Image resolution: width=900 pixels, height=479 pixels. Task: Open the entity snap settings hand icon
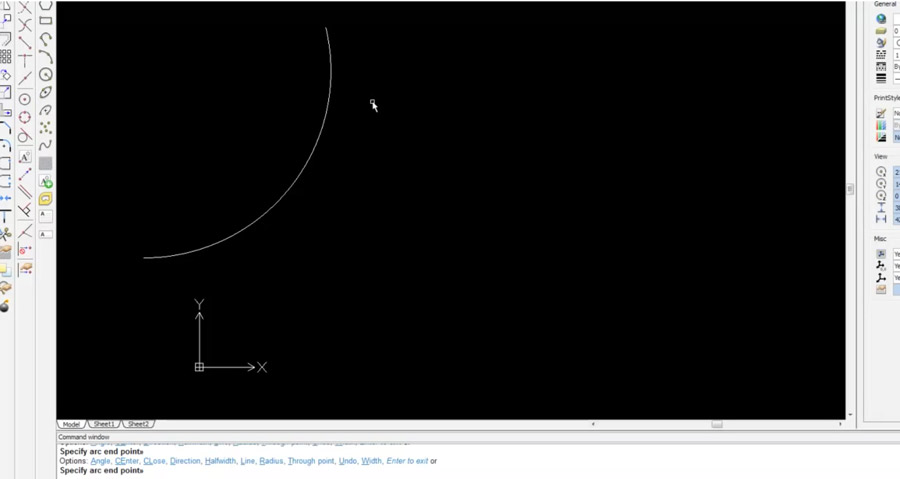click(25, 268)
